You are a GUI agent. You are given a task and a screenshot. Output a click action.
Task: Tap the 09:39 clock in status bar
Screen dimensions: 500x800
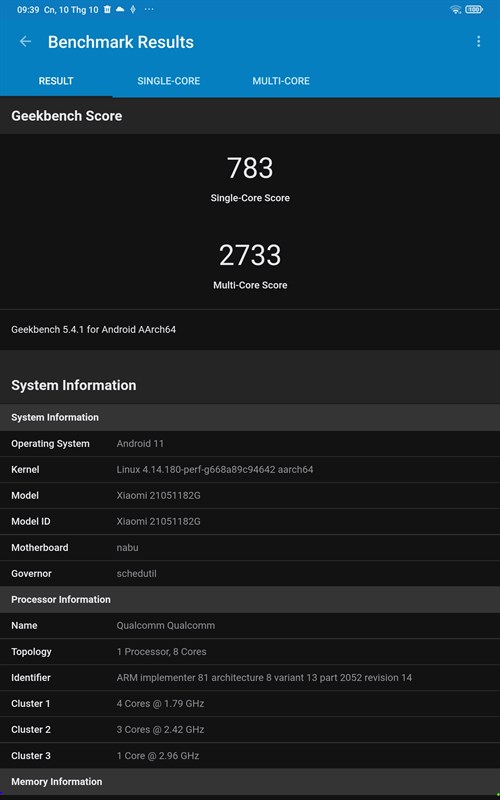(28, 9)
